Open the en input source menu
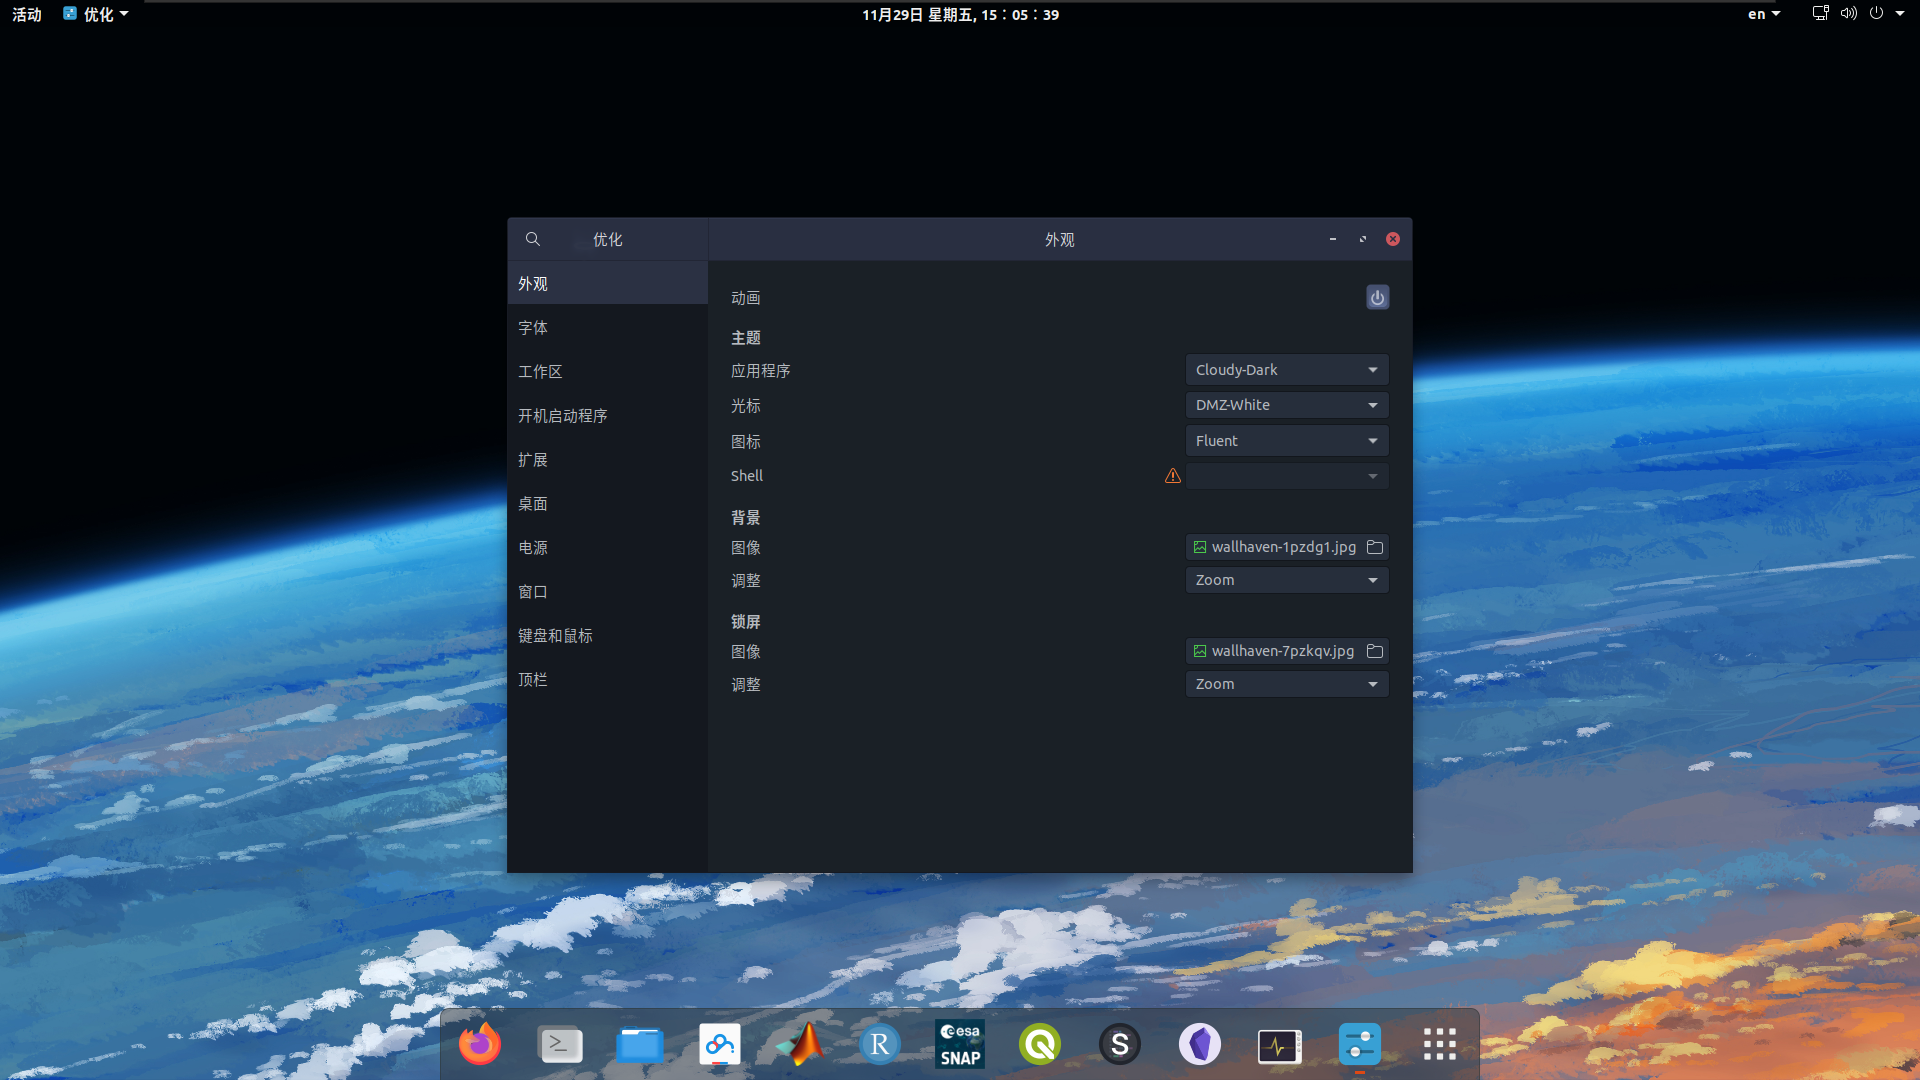Screen dimensions: 1920x1080 coord(1763,14)
